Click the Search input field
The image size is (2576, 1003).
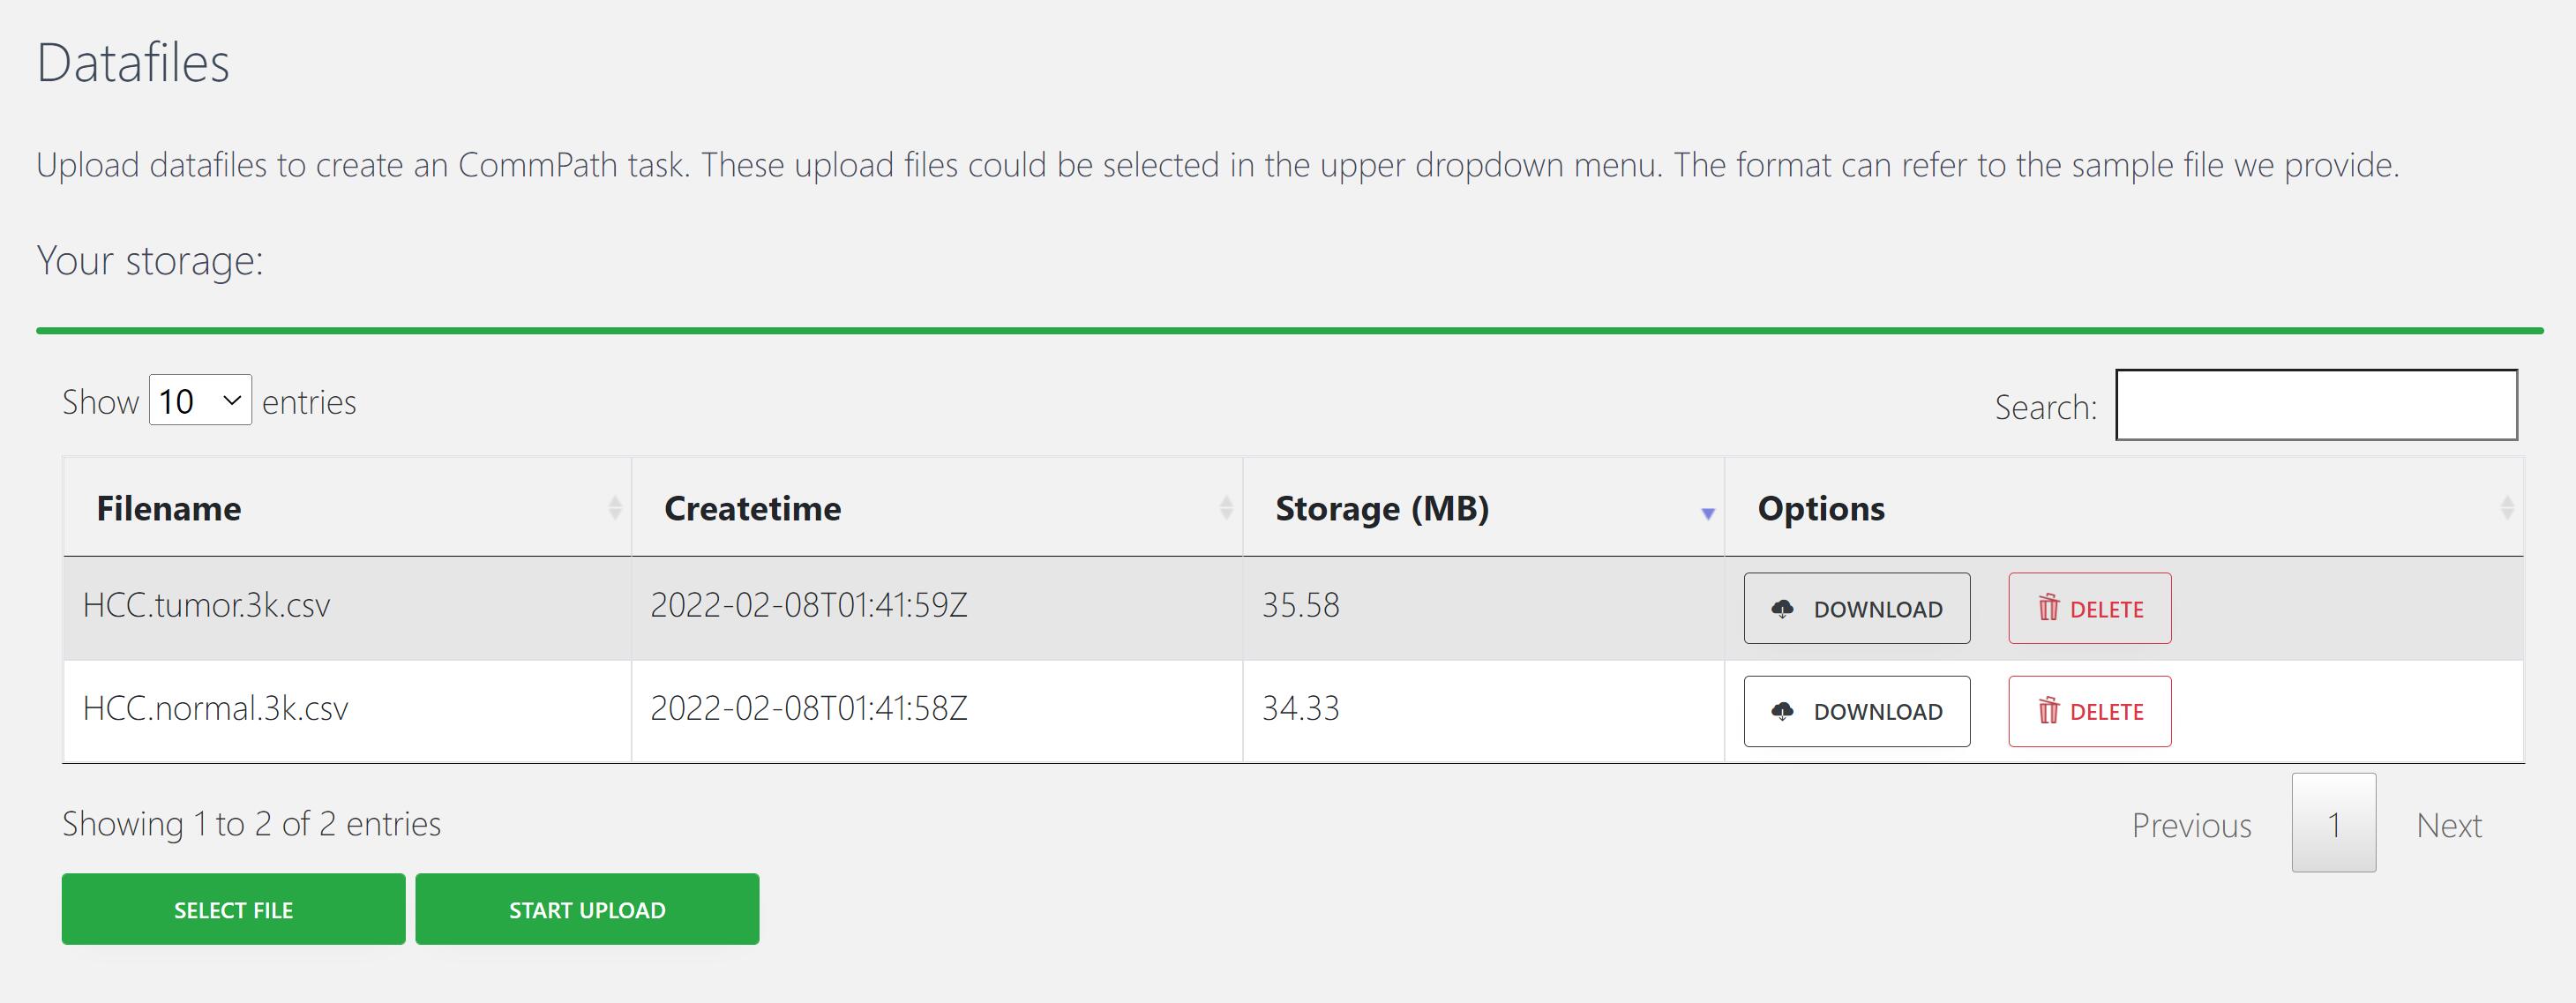click(2316, 405)
